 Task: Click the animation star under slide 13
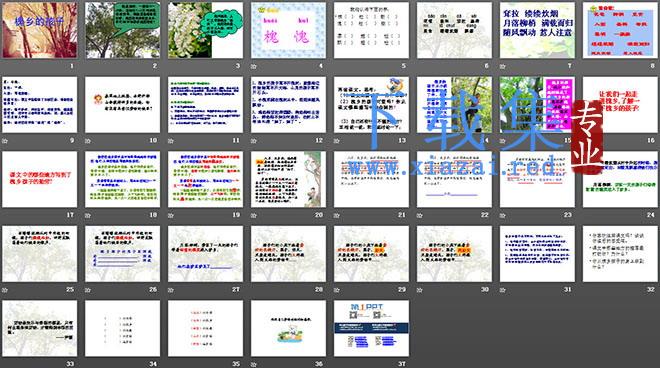point(336,141)
